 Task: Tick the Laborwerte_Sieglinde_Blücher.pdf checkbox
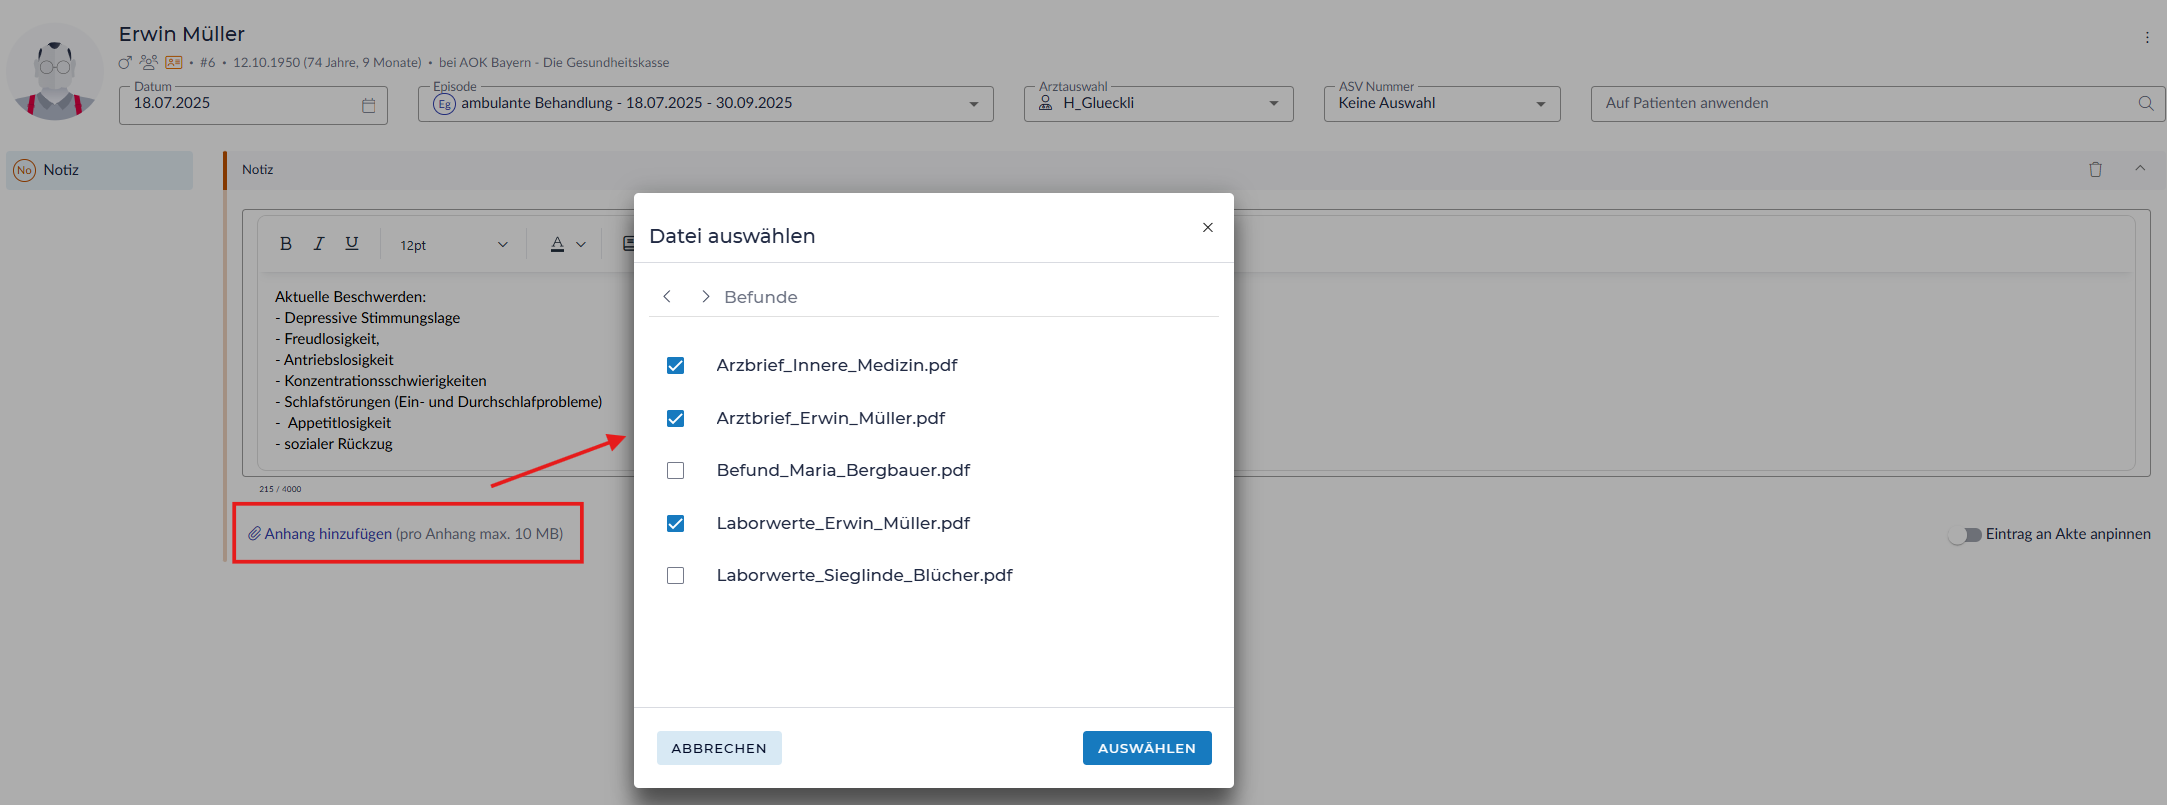(676, 576)
